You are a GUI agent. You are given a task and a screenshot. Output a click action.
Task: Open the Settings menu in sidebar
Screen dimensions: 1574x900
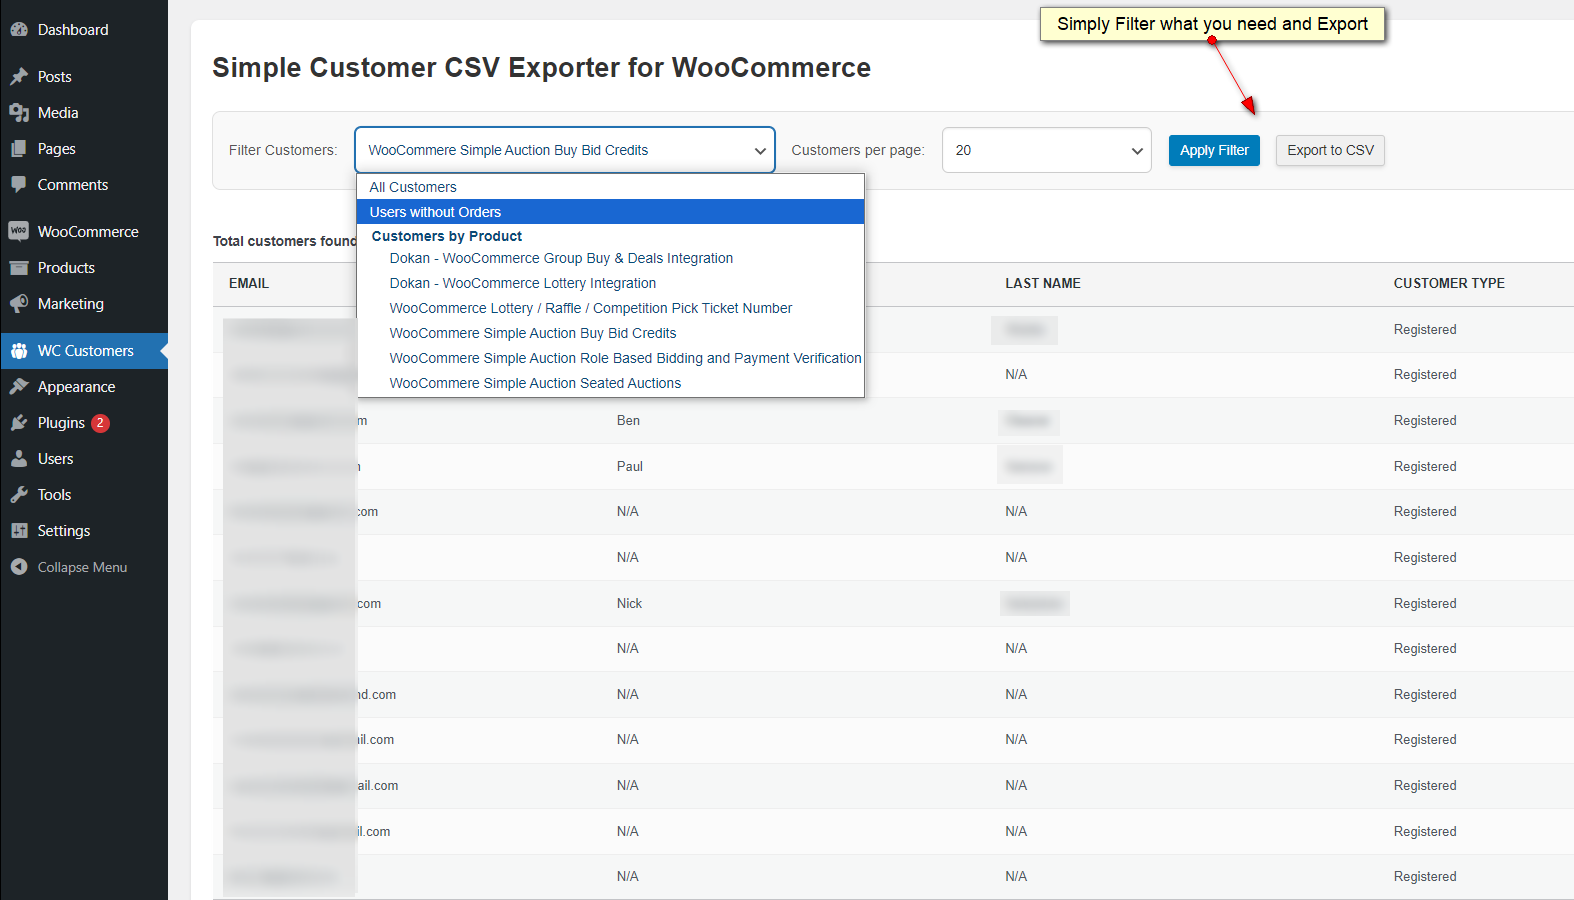[64, 531]
